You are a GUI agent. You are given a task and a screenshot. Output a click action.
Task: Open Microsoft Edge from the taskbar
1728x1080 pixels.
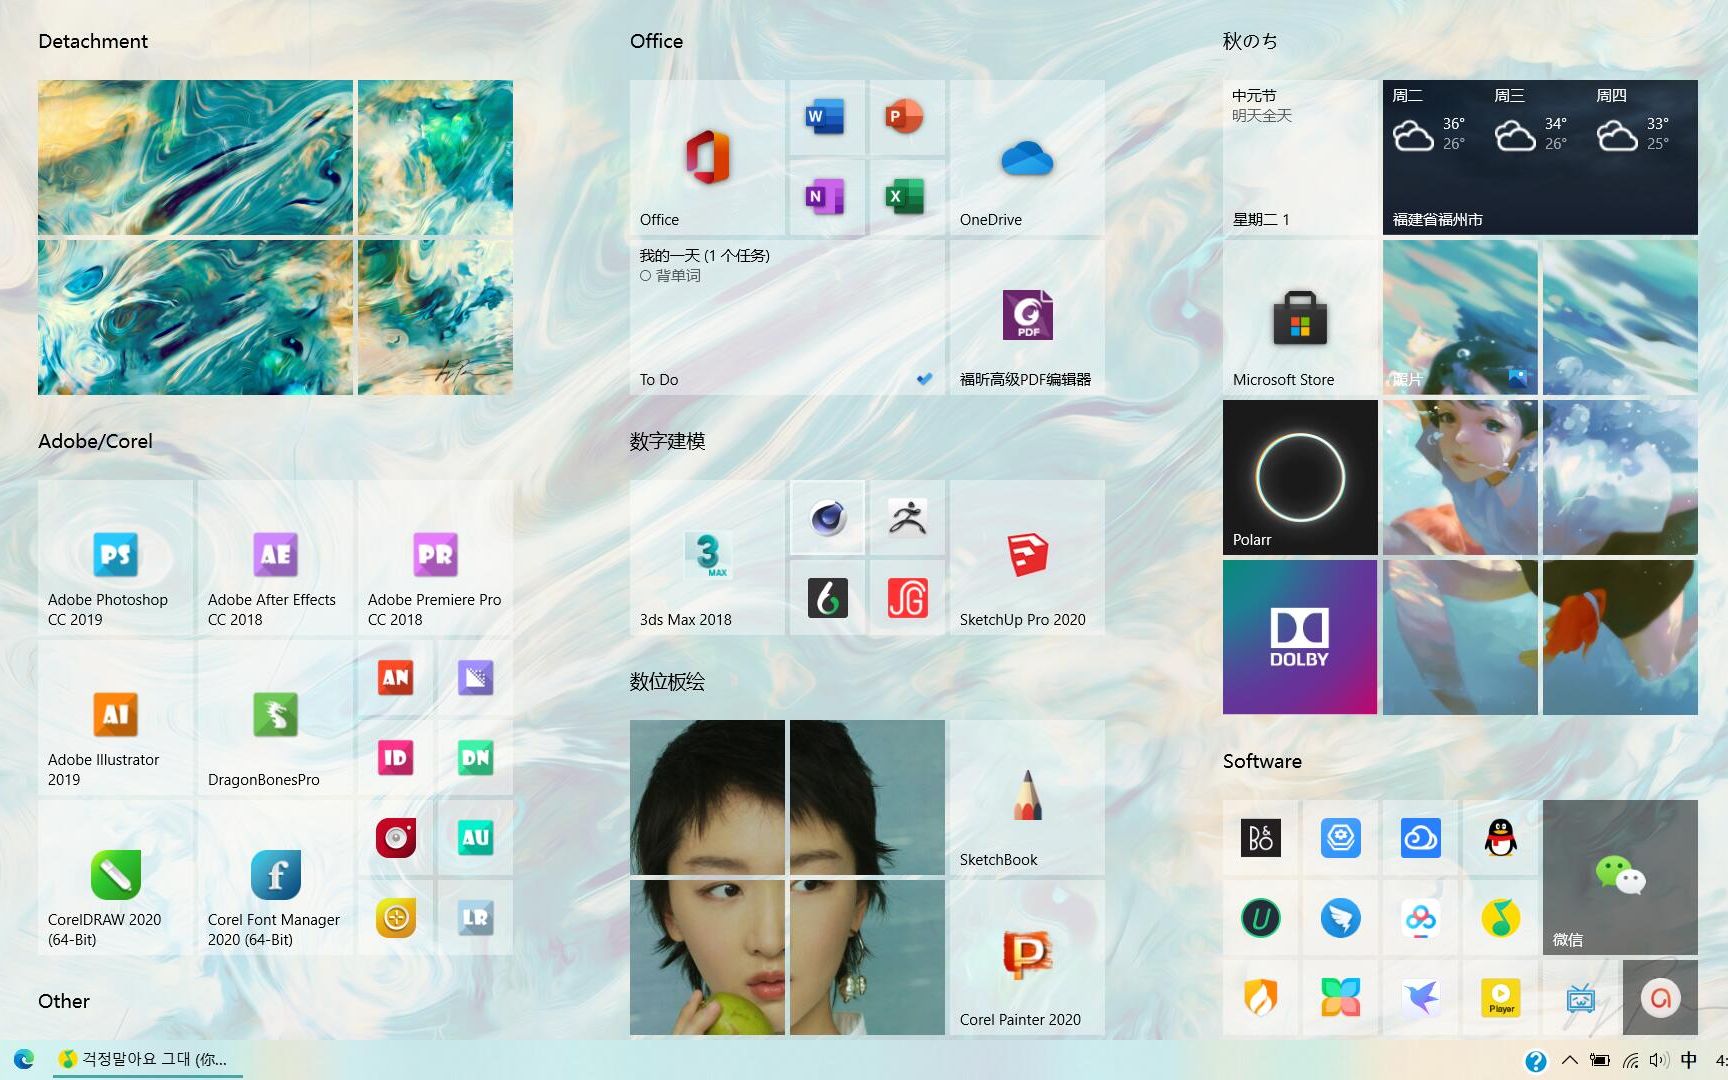click(25, 1058)
